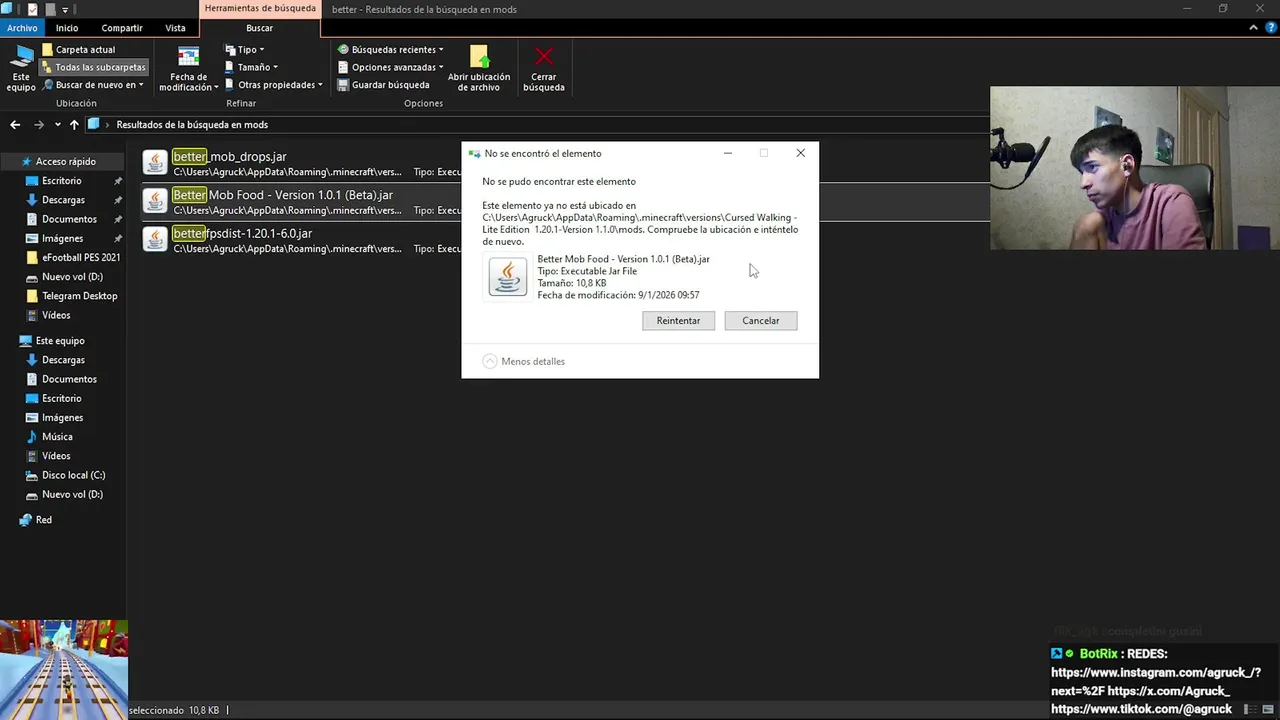Click quick access new folder icon

[x=49, y=9]
